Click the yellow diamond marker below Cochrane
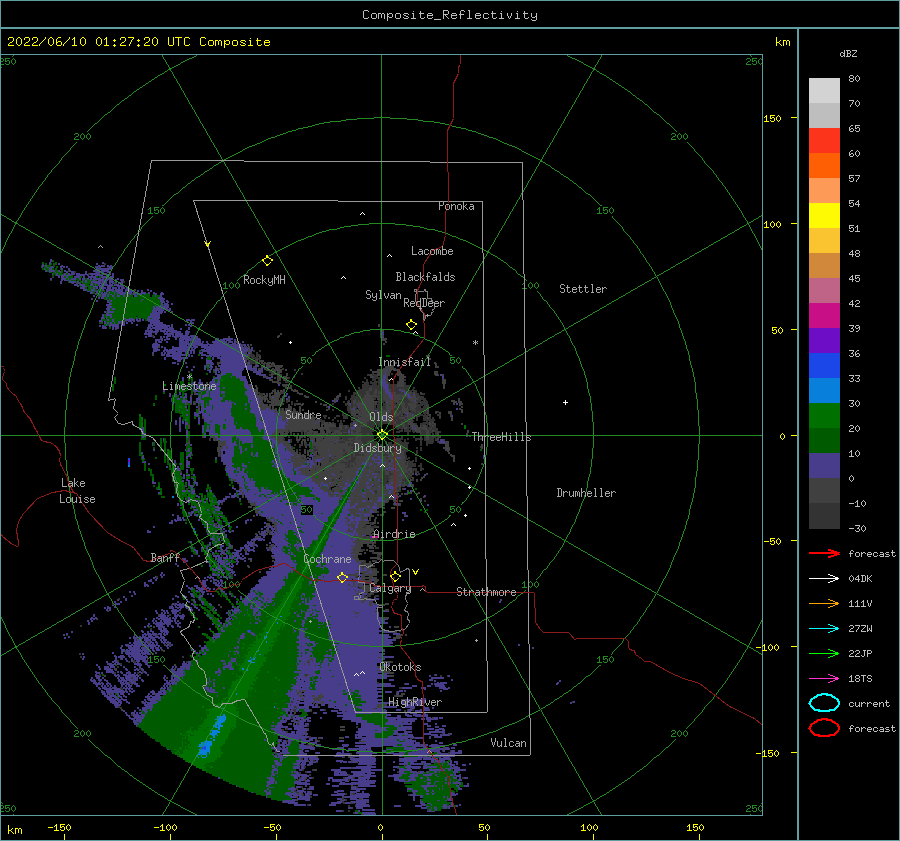The height and width of the screenshot is (841, 900). click(x=342, y=578)
